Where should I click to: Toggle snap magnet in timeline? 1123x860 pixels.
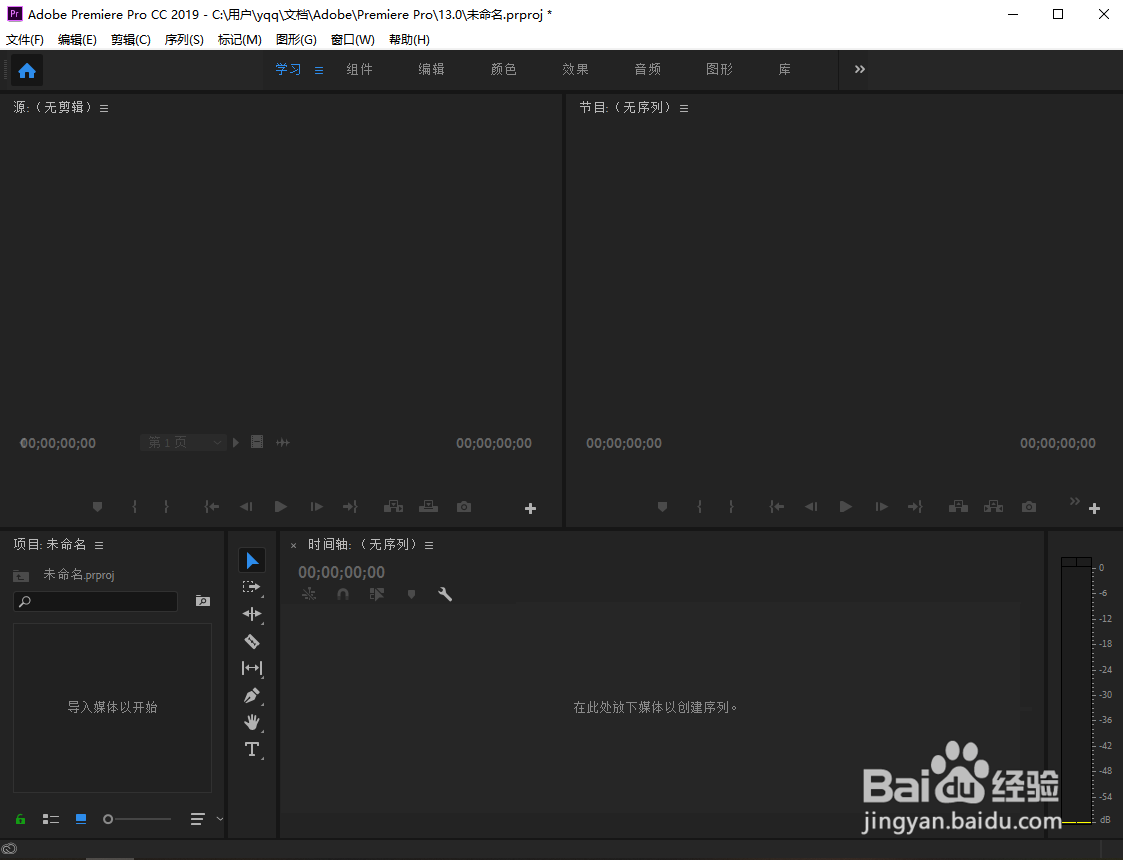pyautogui.click(x=343, y=594)
